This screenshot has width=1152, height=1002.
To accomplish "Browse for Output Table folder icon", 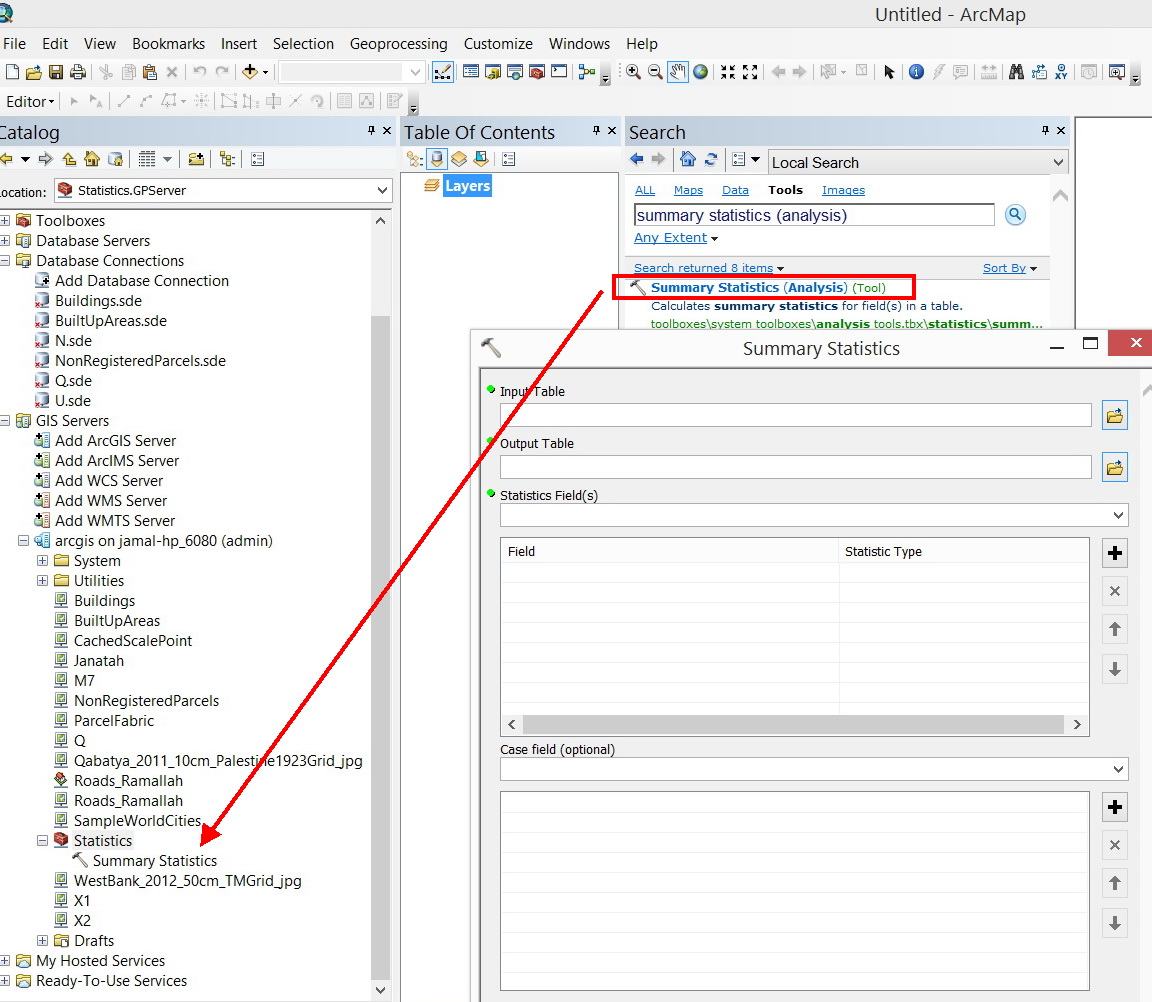I will tap(1115, 467).
